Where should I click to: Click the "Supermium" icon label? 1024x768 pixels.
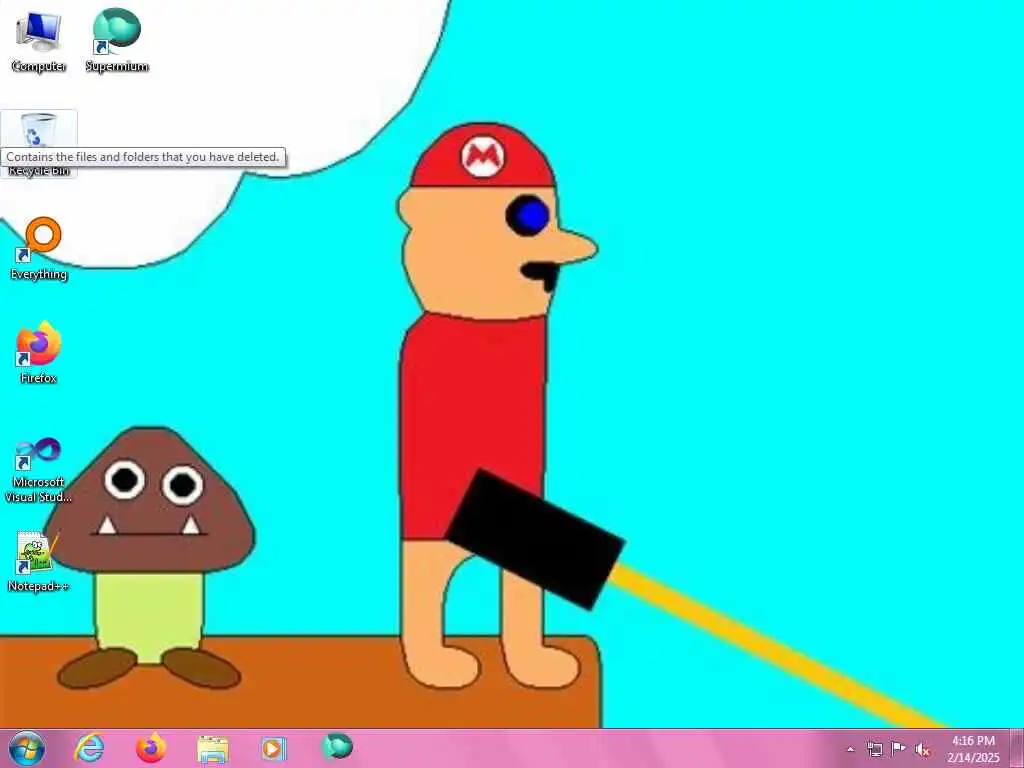click(x=117, y=67)
